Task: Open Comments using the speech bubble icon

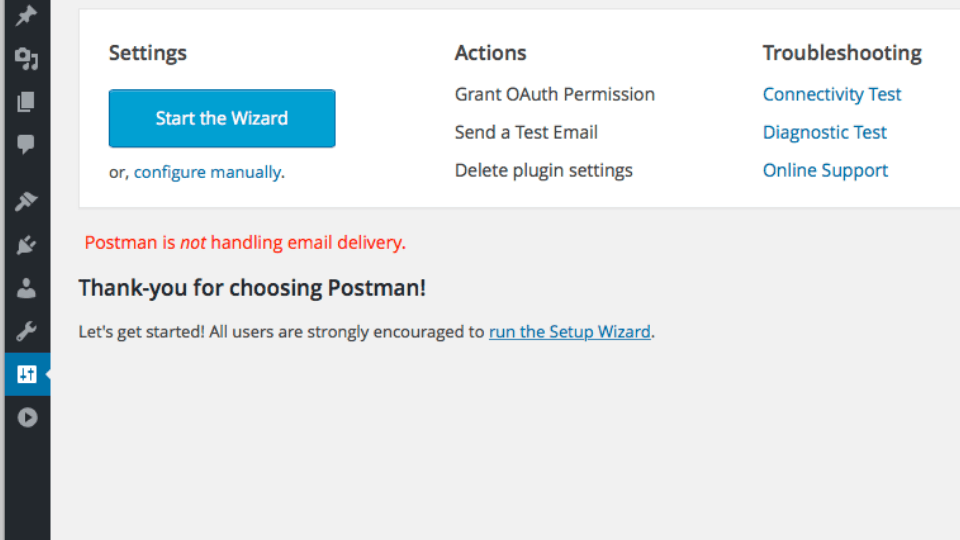Action: pos(26,144)
